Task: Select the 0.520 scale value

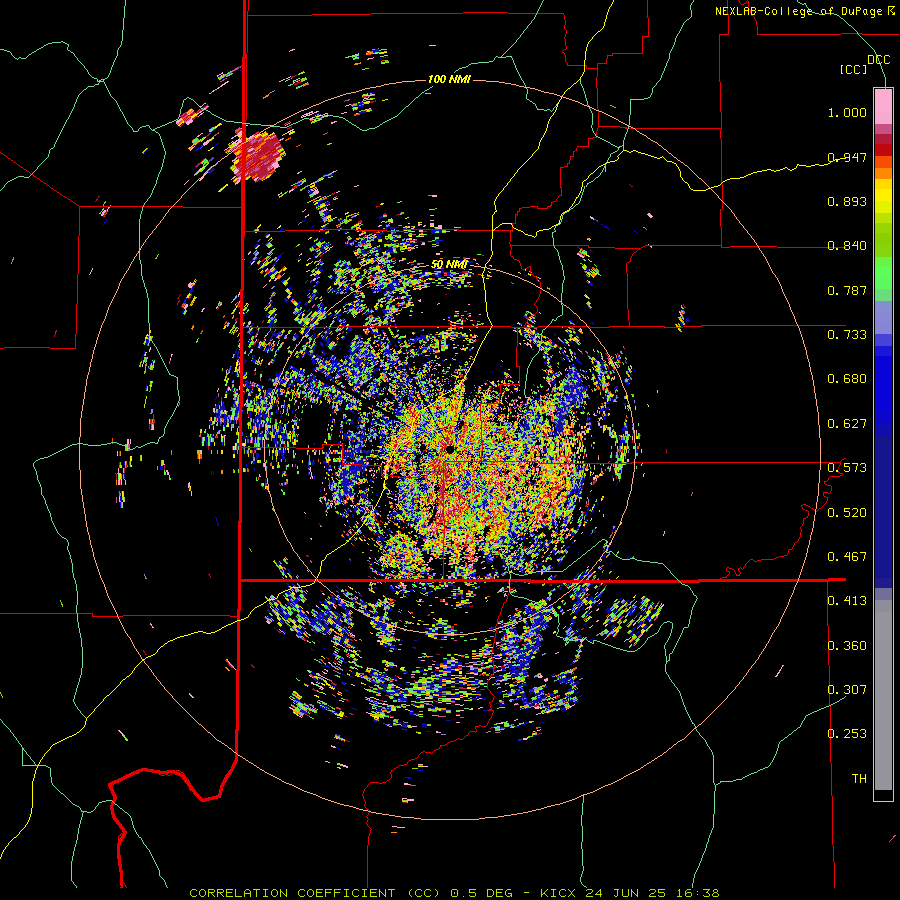Action: click(x=847, y=513)
